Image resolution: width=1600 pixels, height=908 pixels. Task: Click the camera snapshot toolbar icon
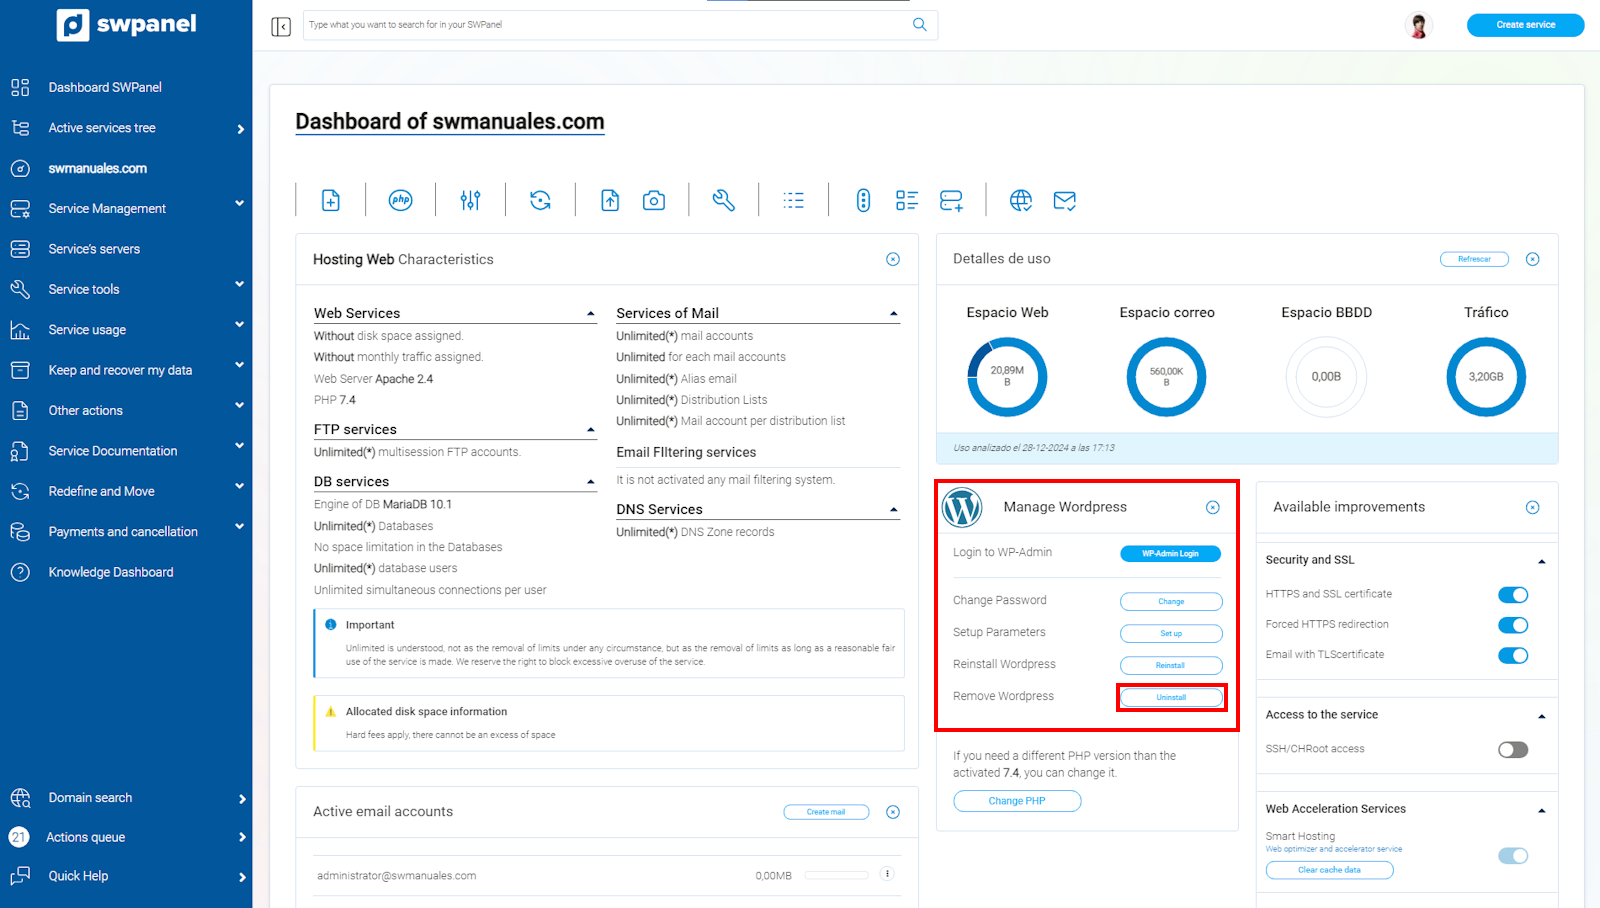pyautogui.click(x=654, y=201)
